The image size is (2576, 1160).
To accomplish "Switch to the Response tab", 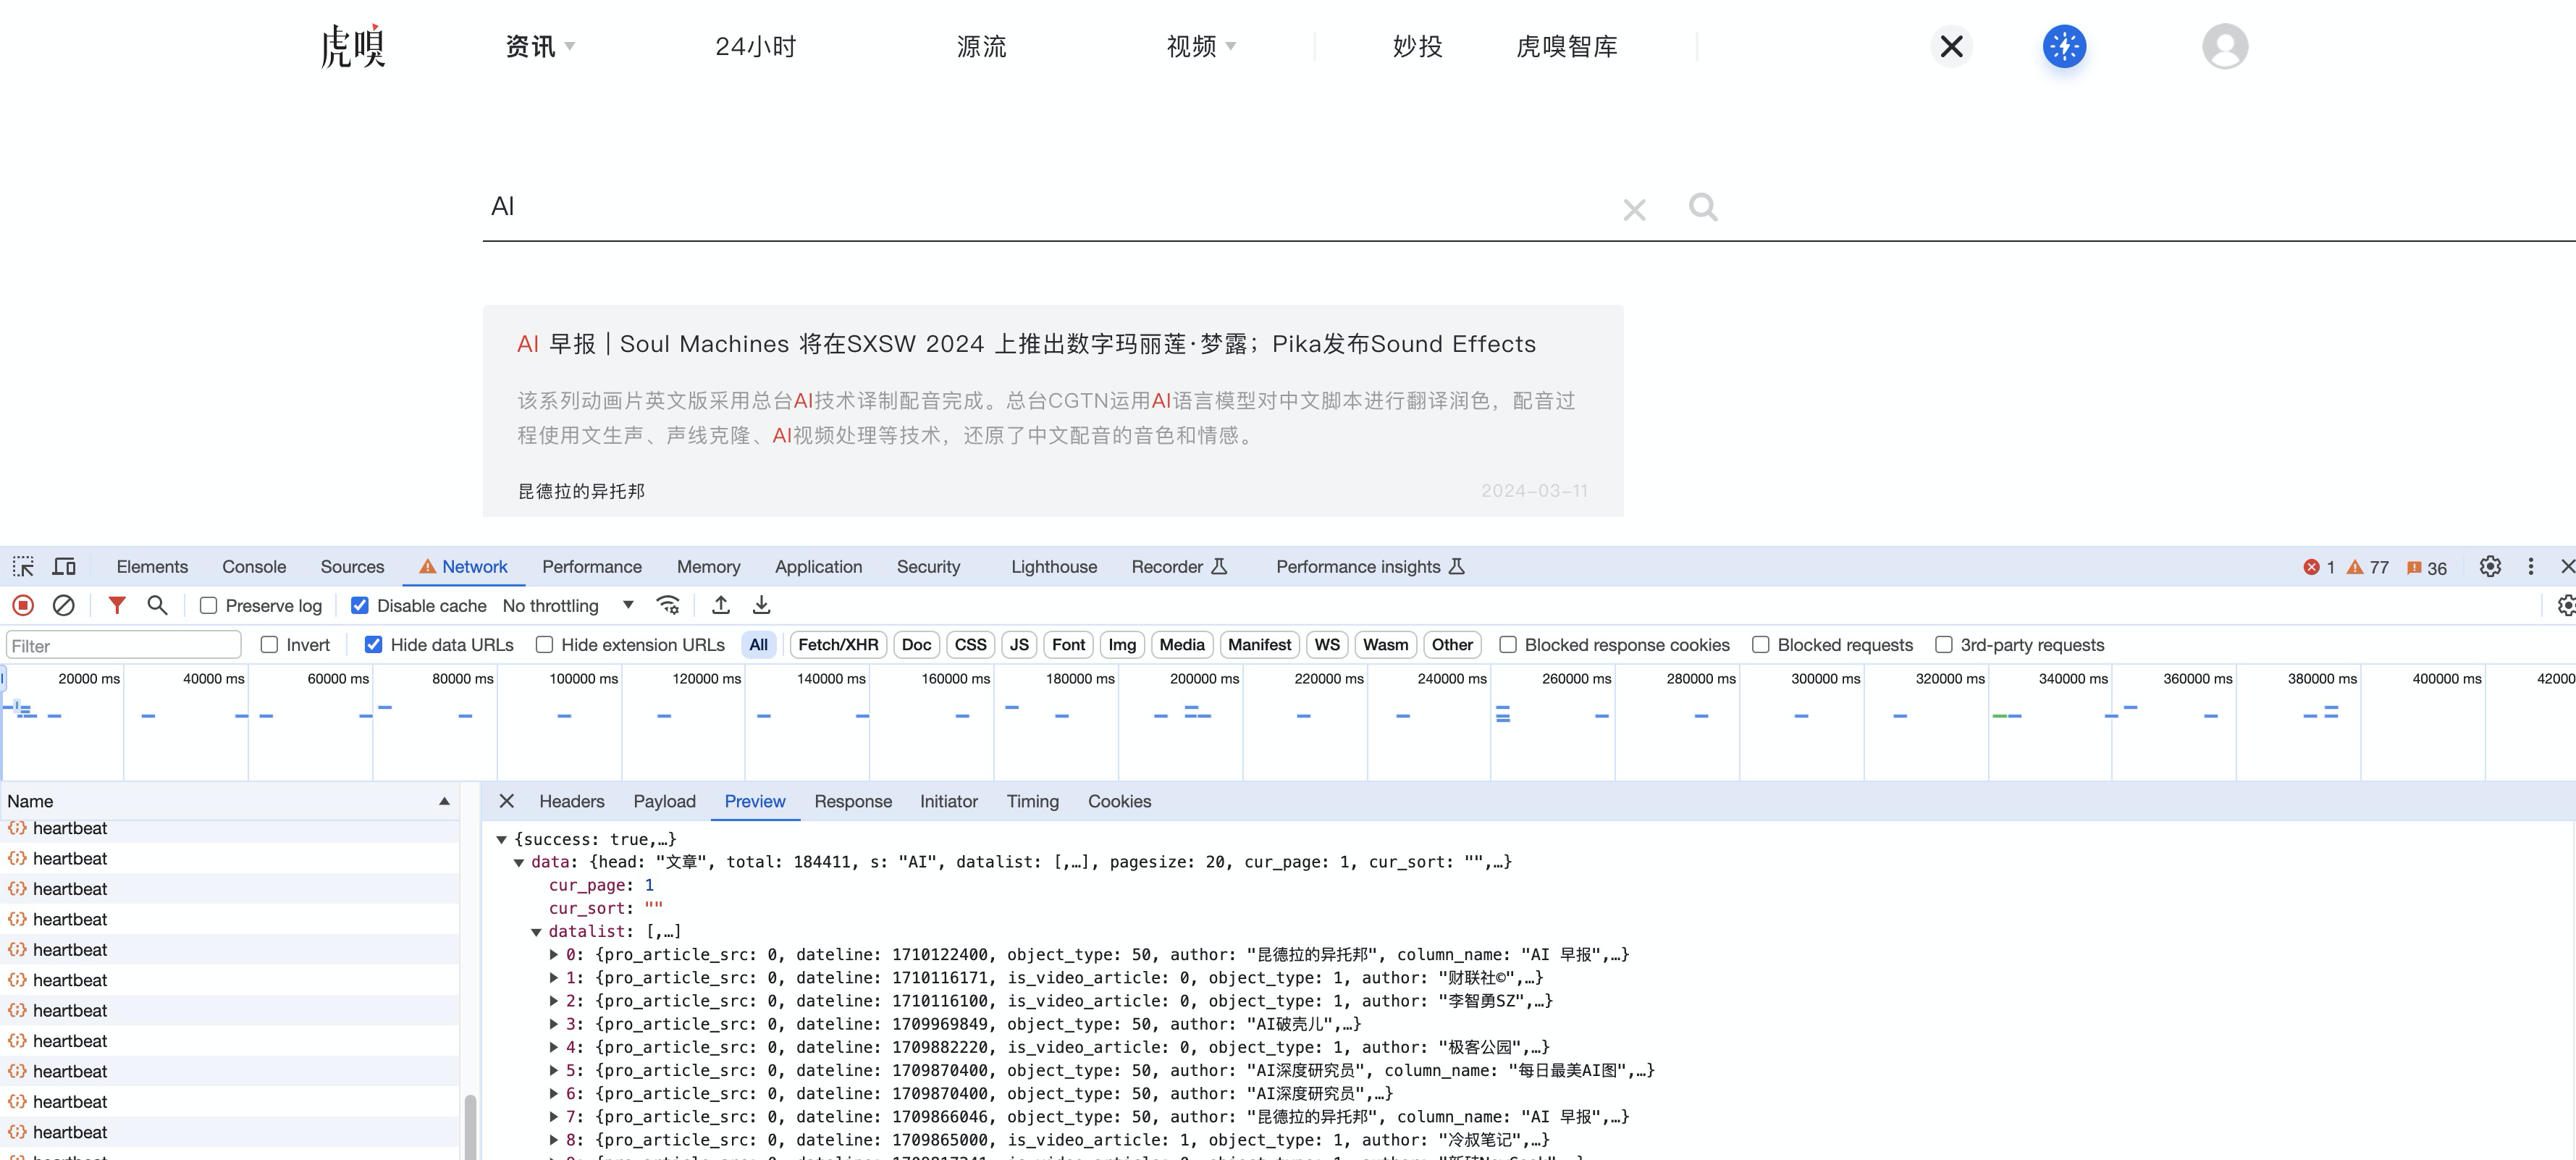I will [852, 801].
